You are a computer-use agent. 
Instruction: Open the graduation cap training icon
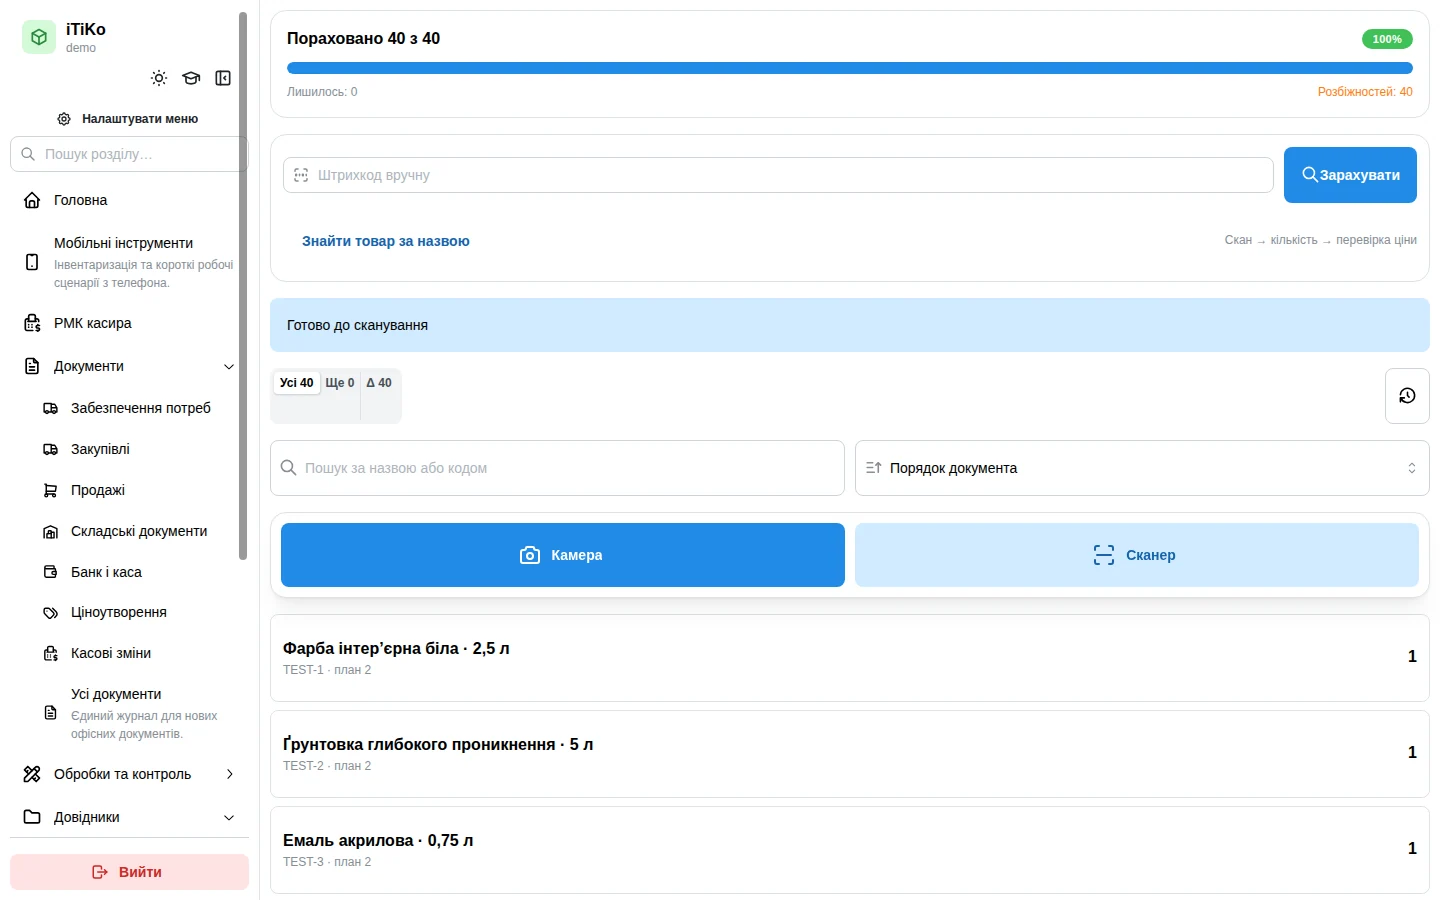(191, 78)
